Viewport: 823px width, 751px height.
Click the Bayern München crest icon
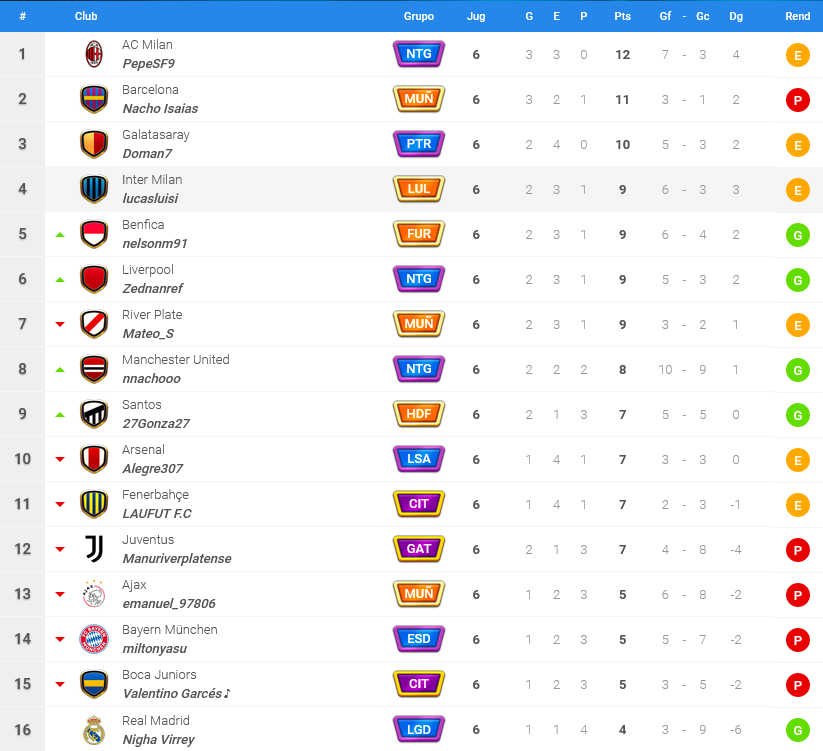94,639
